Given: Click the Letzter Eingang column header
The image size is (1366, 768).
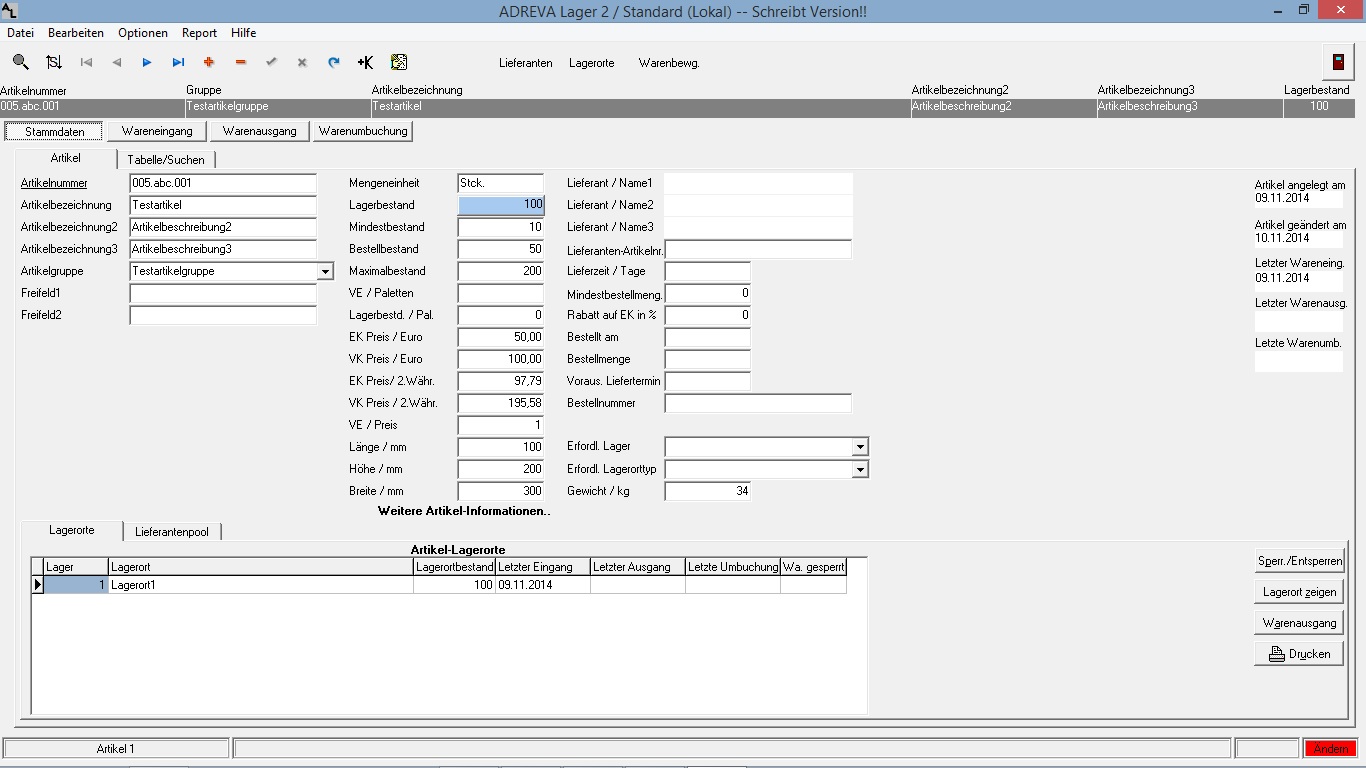Looking at the screenshot, I should pos(542,567).
